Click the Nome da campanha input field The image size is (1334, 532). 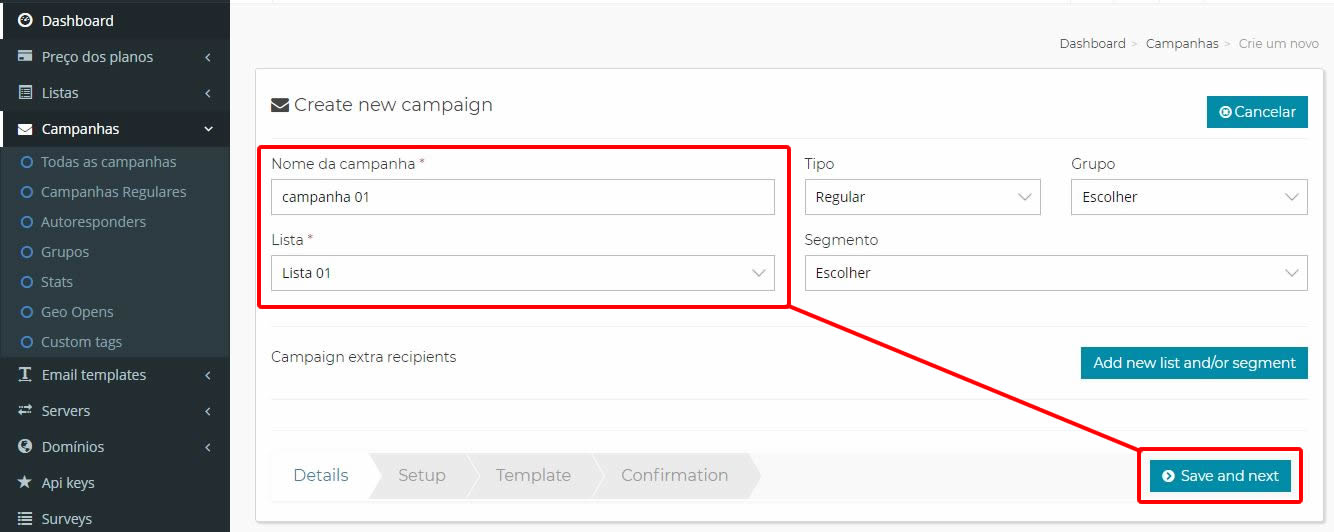click(523, 197)
